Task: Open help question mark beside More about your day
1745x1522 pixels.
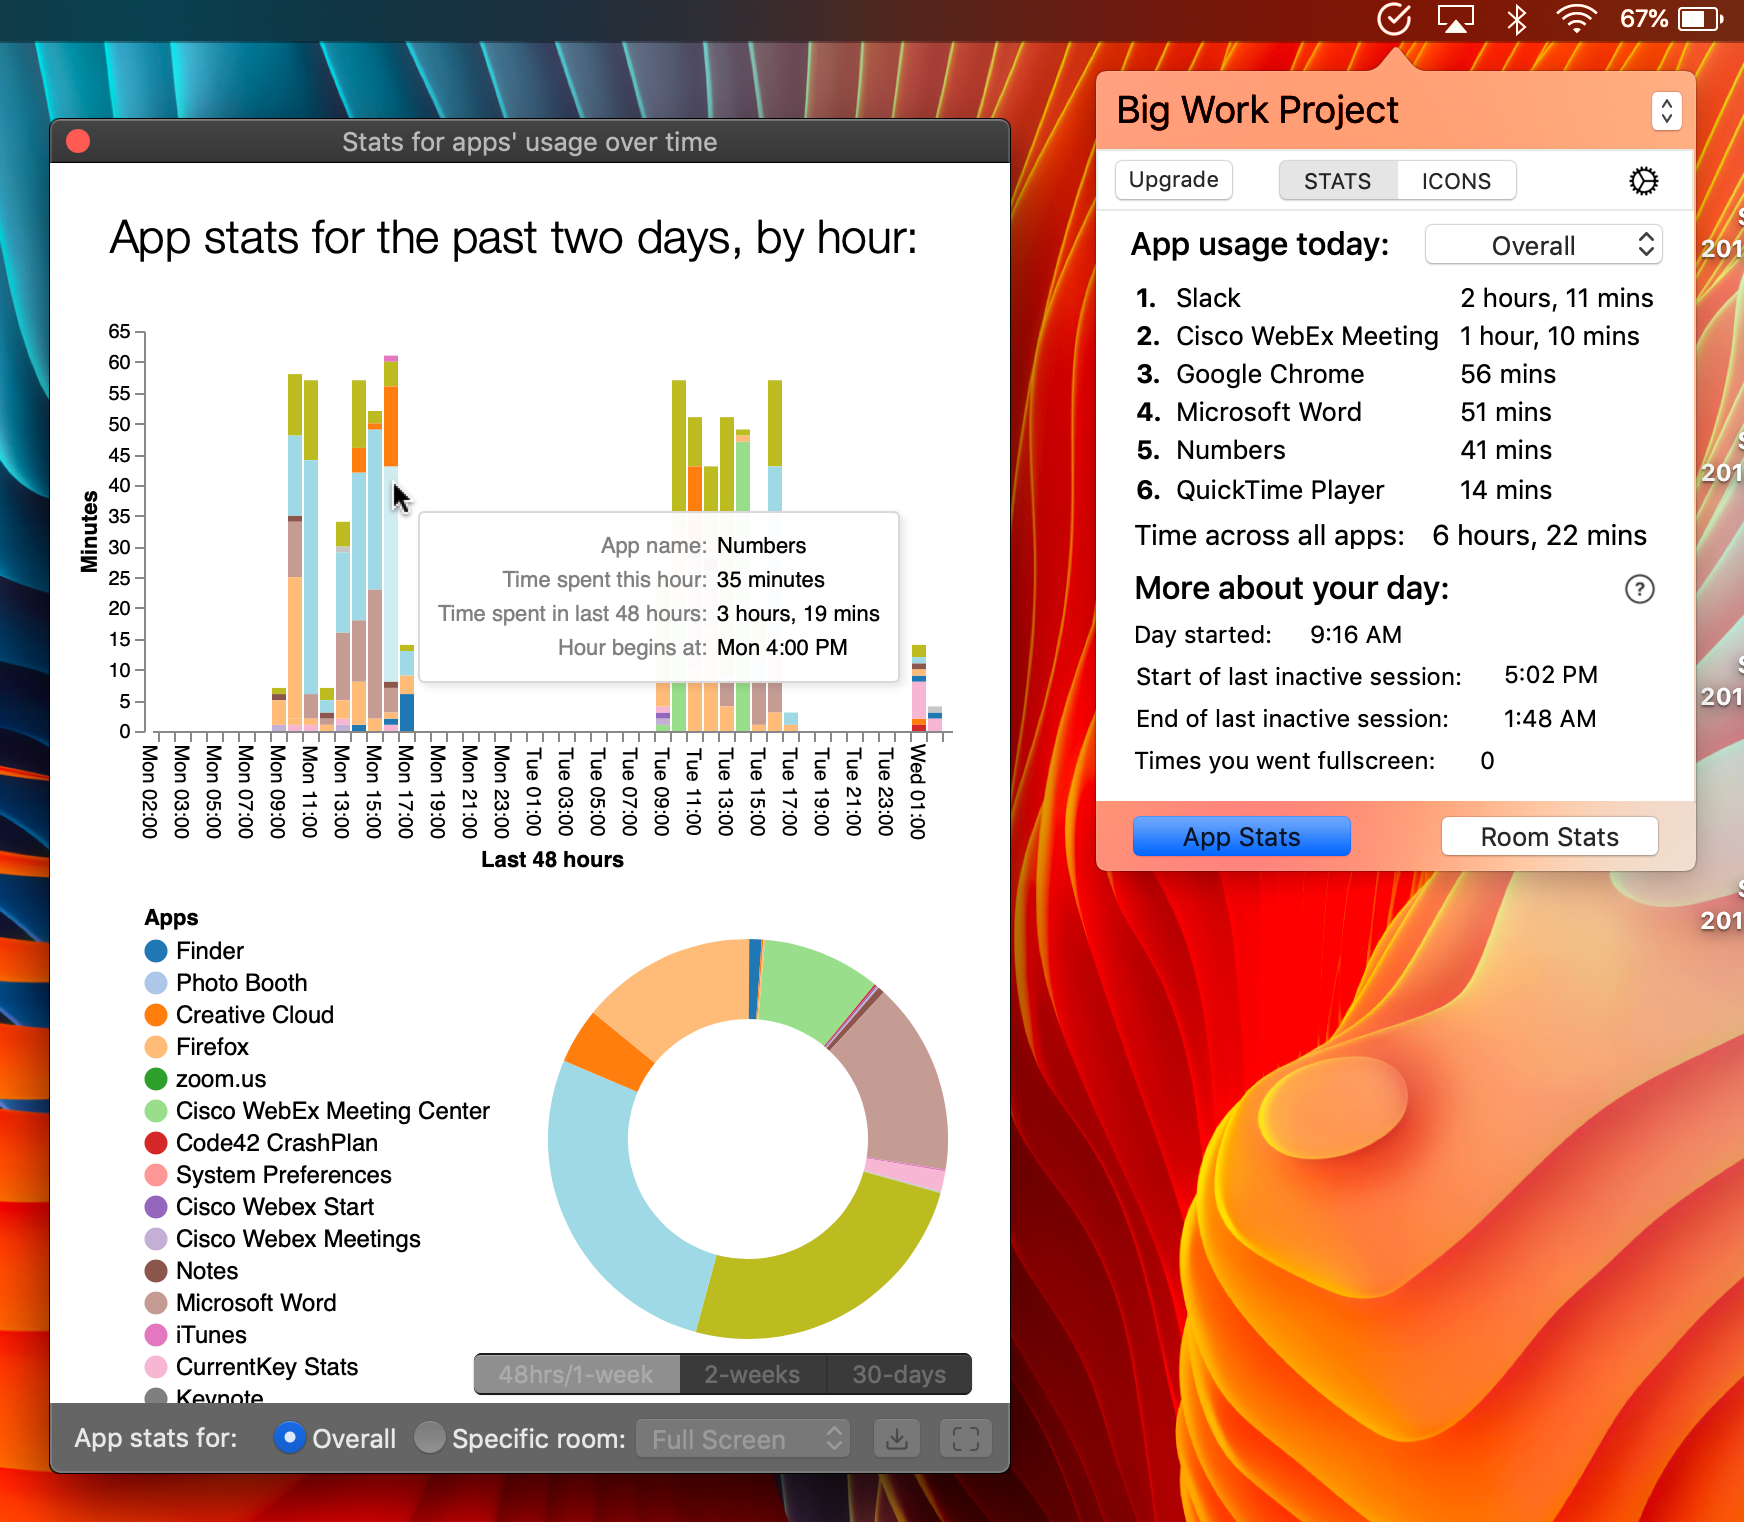Action: coord(1640,589)
